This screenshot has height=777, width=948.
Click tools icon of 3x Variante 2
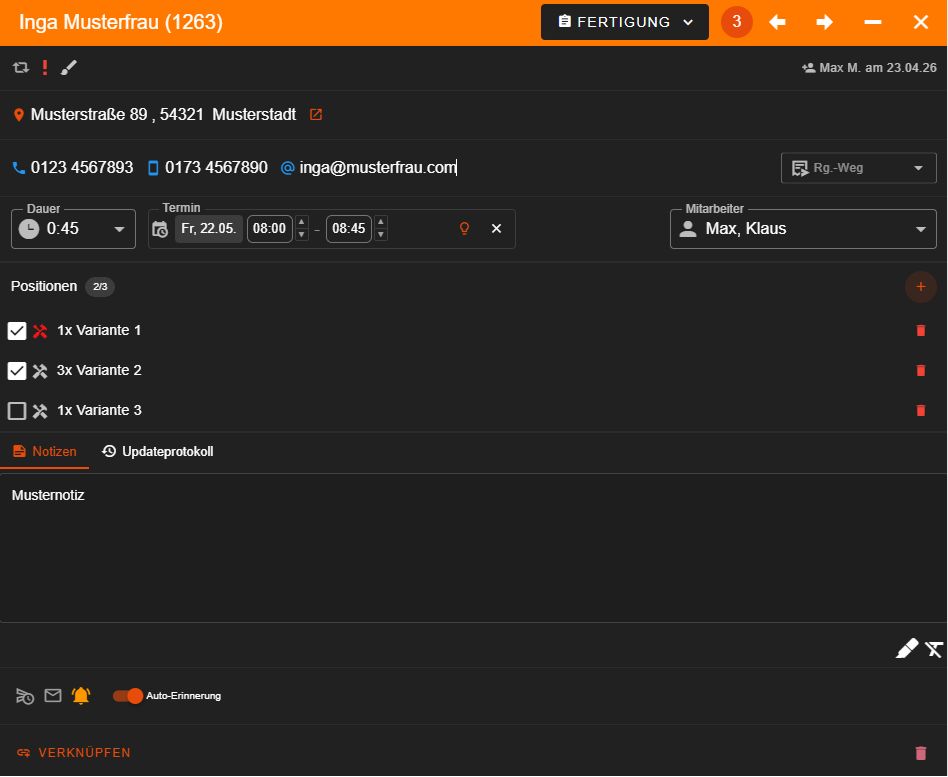(x=40, y=371)
